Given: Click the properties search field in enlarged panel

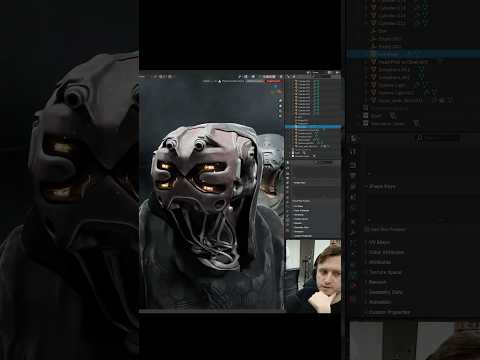Looking at the screenshot, I should [439, 138].
